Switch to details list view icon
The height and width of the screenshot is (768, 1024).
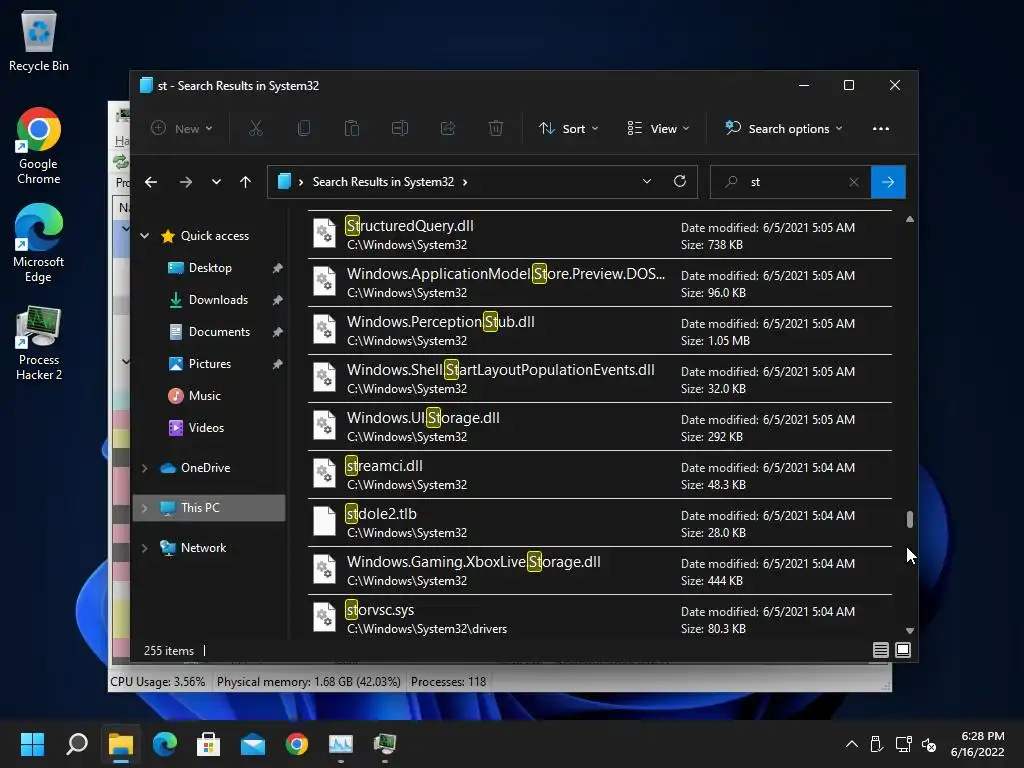[x=880, y=650]
